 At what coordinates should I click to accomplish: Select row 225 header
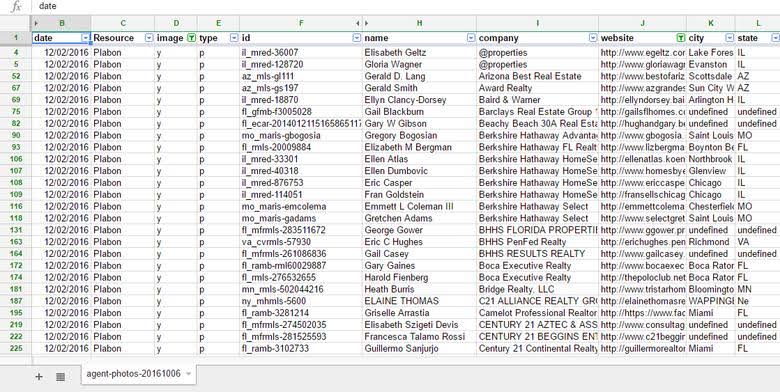coord(16,348)
